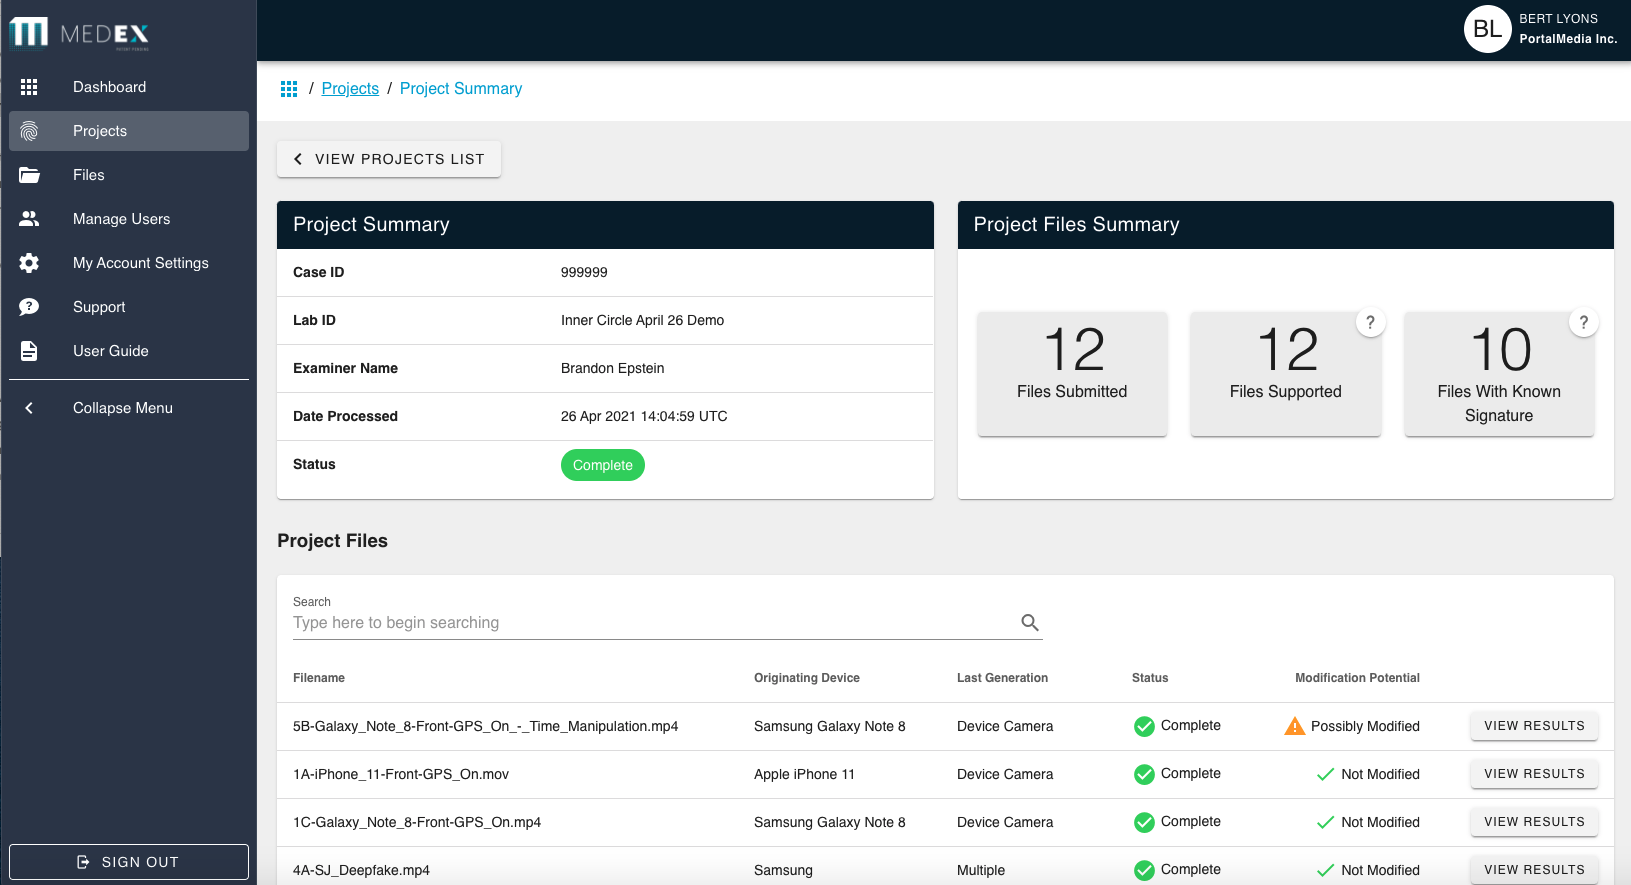1631x885 pixels.
Task: Click the Status column header in the table
Action: click(x=1150, y=678)
